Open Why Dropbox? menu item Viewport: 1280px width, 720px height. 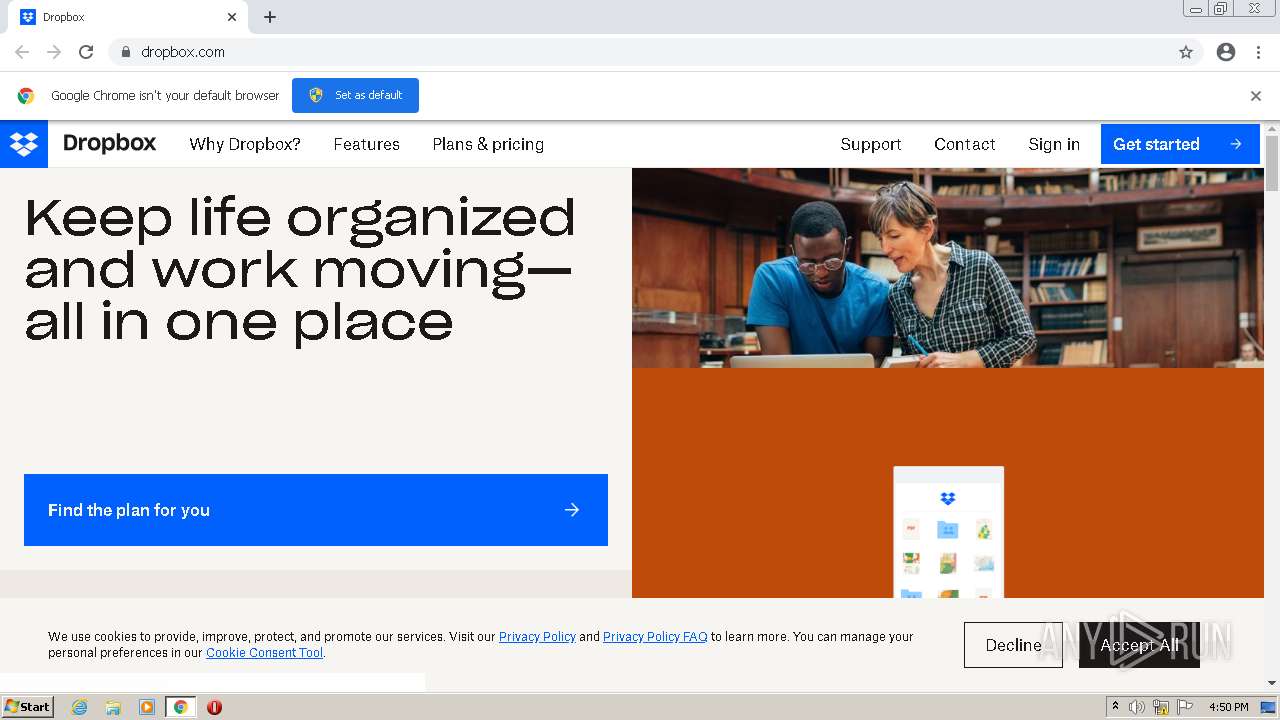(x=245, y=144)
